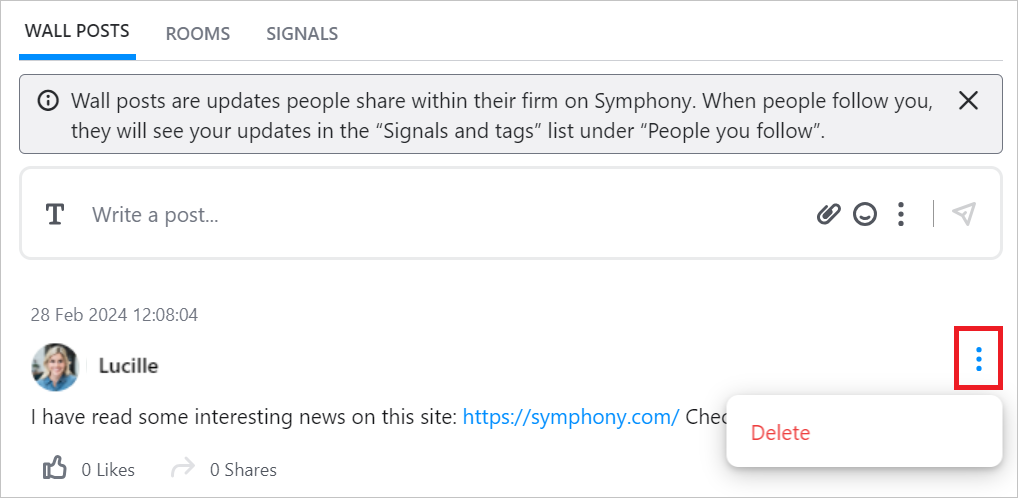Click the info icon in banner

pyautogui.click(x=47, y=101)
